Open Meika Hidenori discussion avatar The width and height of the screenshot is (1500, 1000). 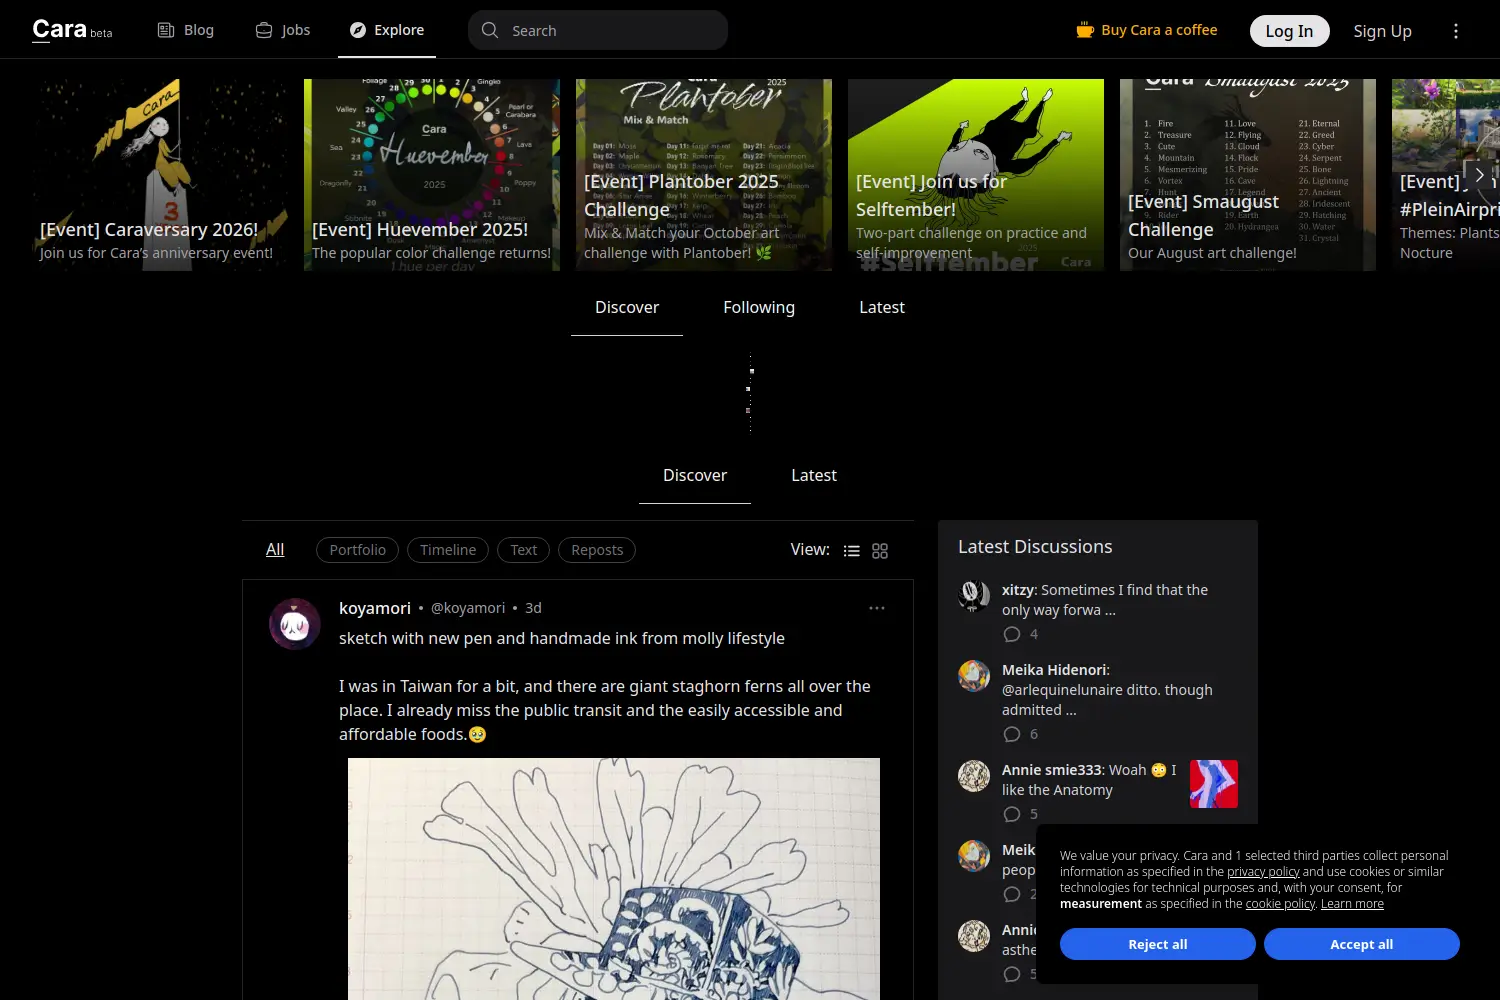click(x=974, y=676)
